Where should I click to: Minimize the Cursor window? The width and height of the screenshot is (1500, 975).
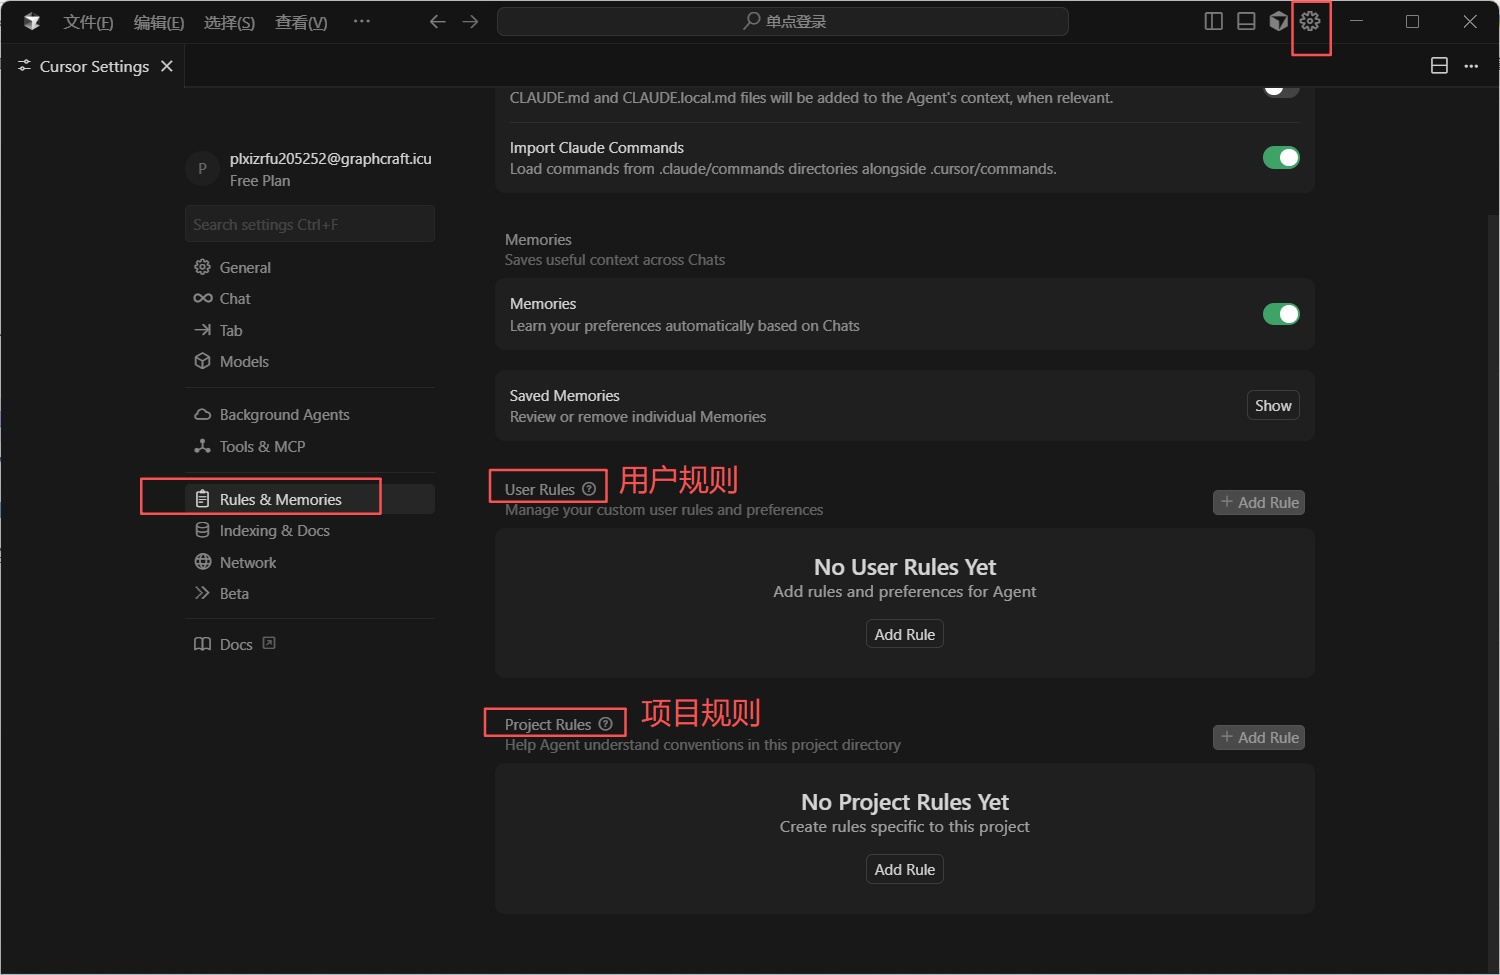pyautogui.click(x=1356, y=21)
